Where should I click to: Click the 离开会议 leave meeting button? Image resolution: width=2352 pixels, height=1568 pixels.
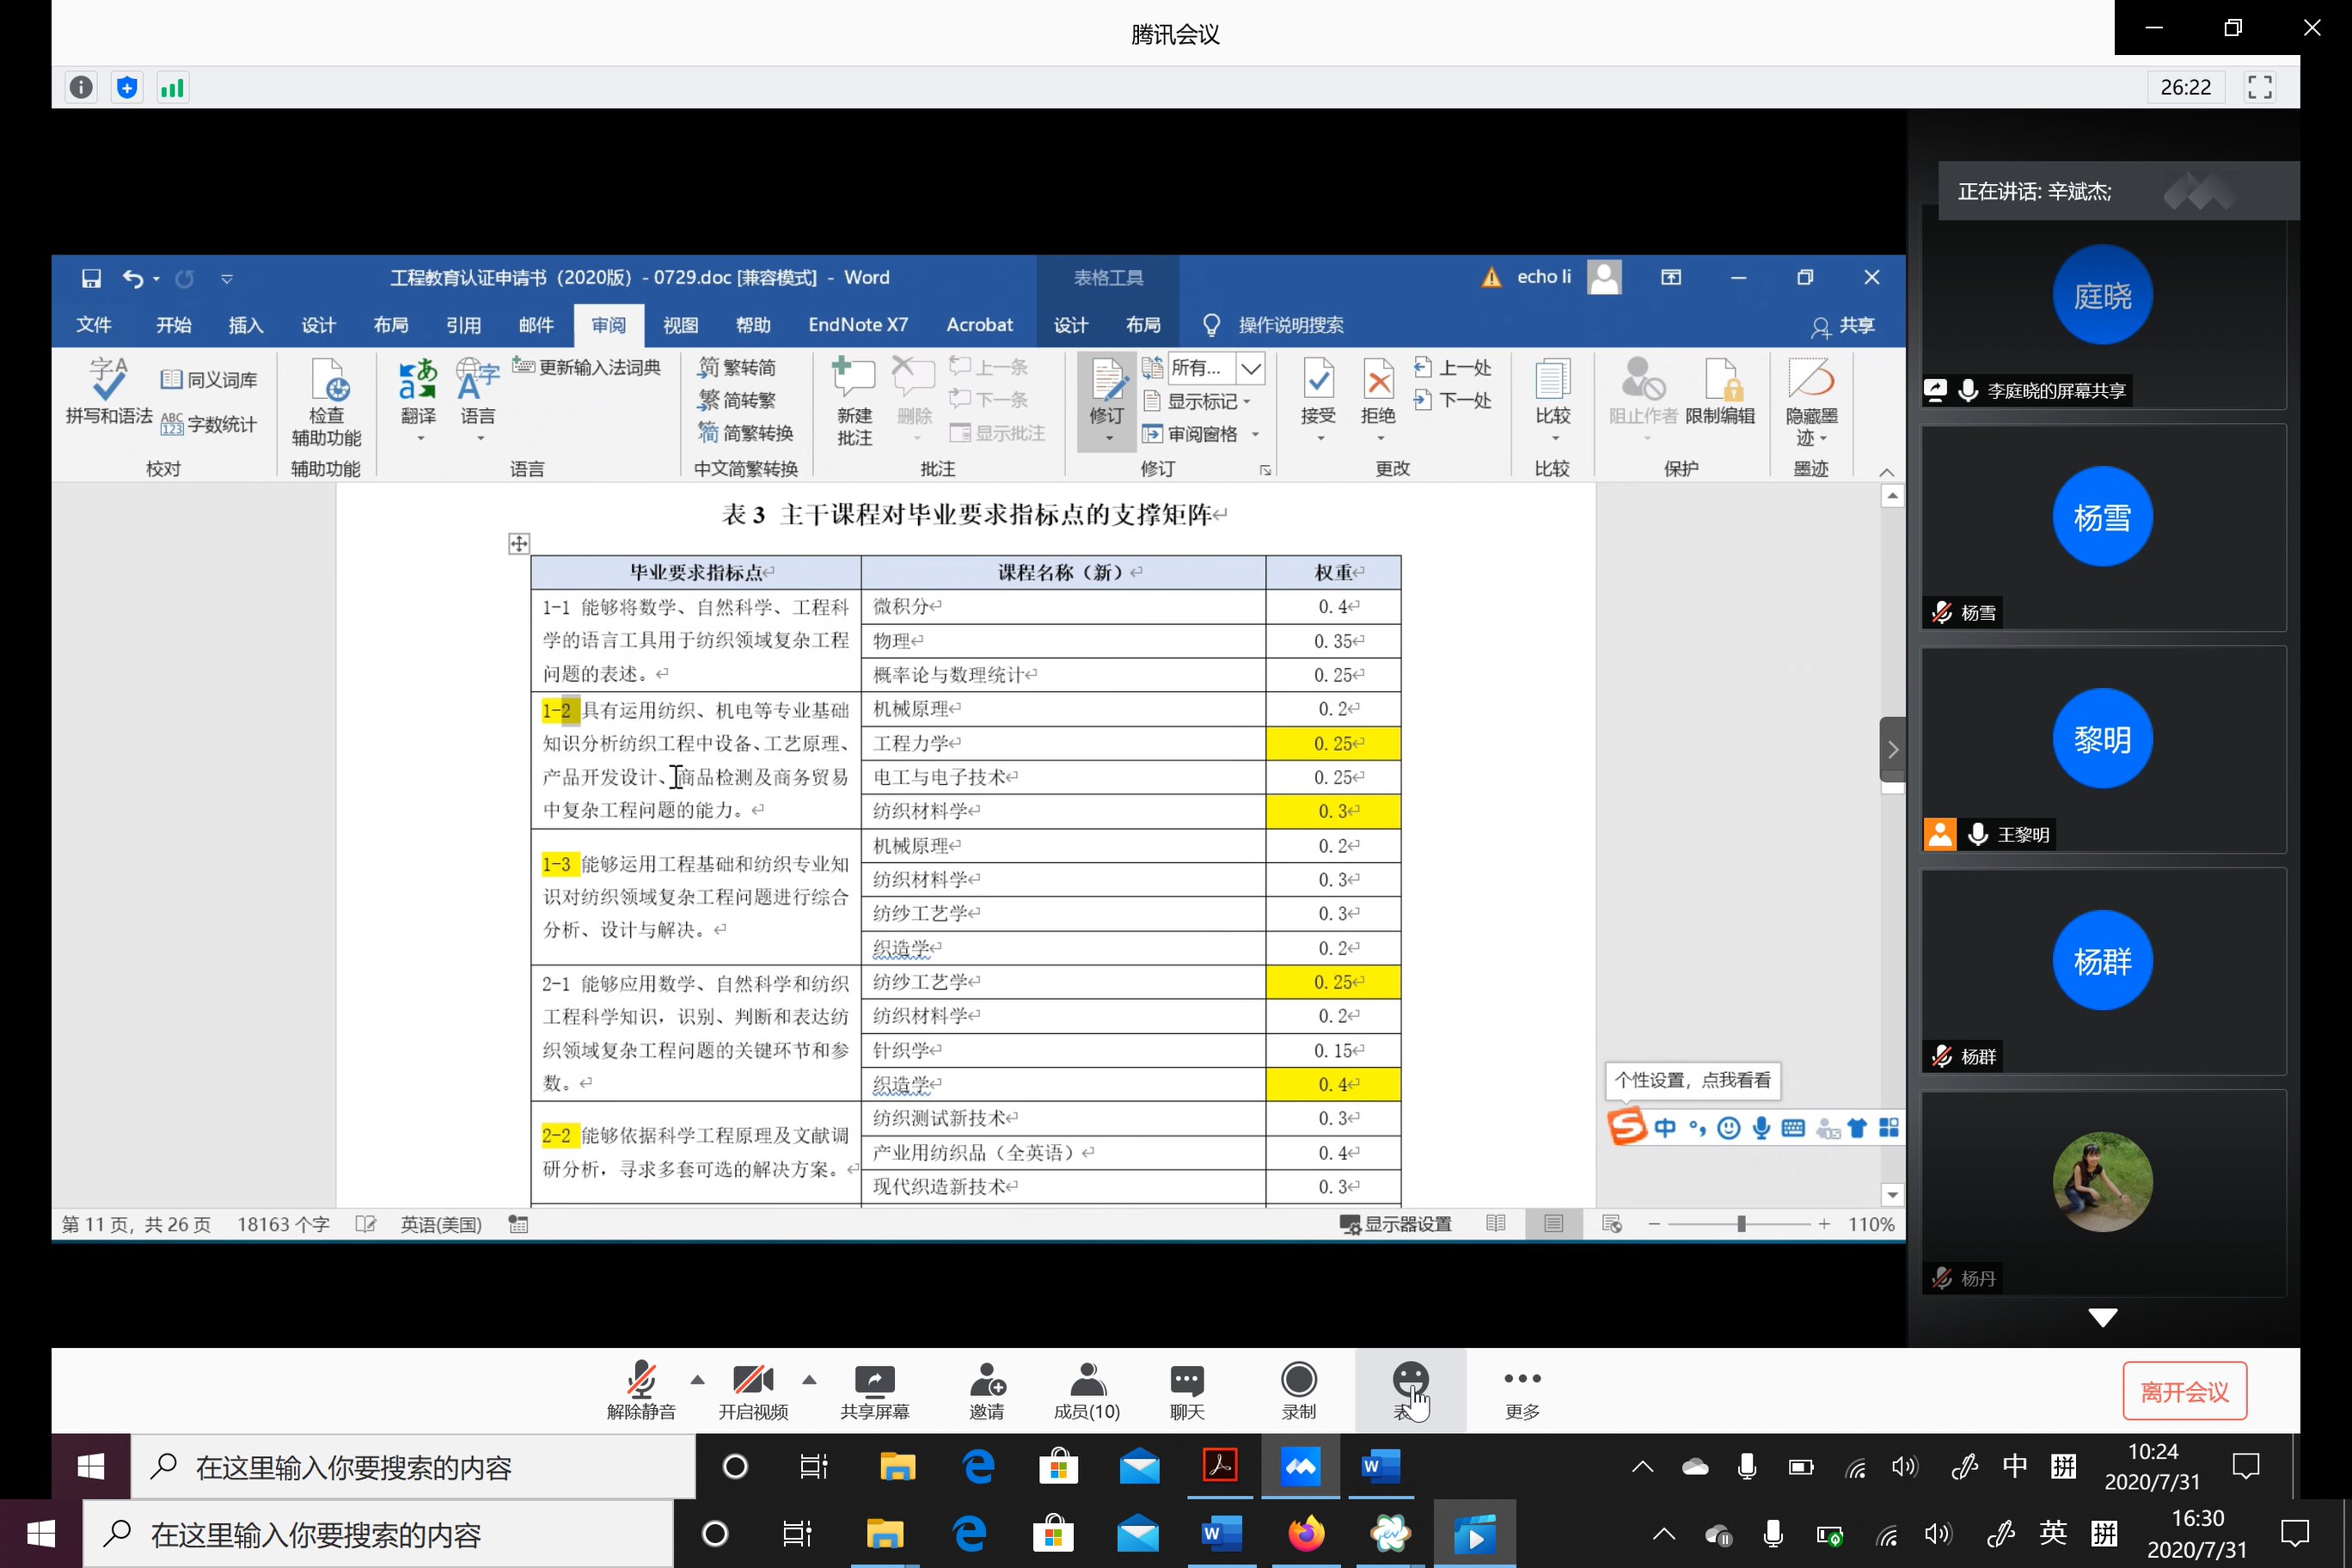click(x=2184, y=1391)
